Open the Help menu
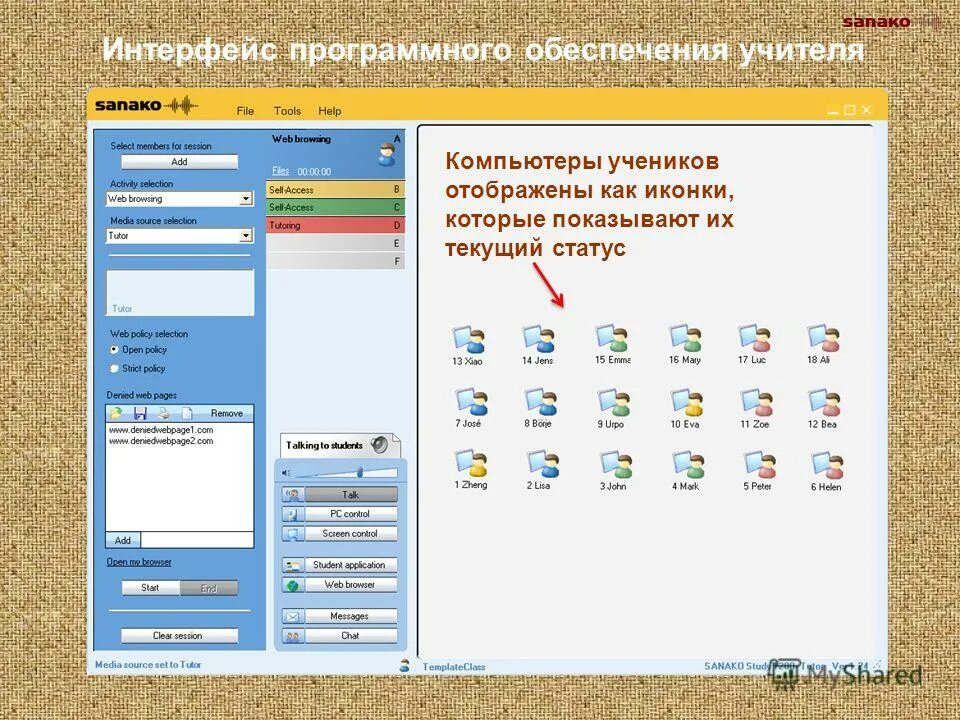Screen dimensions: 960x720 329,111
